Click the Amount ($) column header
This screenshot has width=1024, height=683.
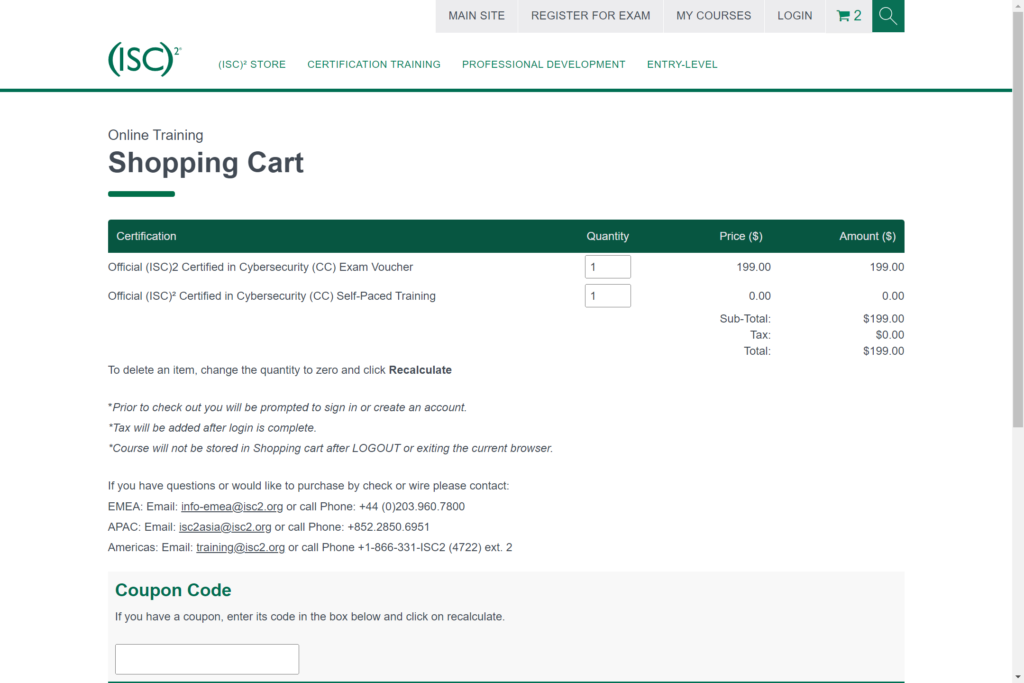[867, 236]
